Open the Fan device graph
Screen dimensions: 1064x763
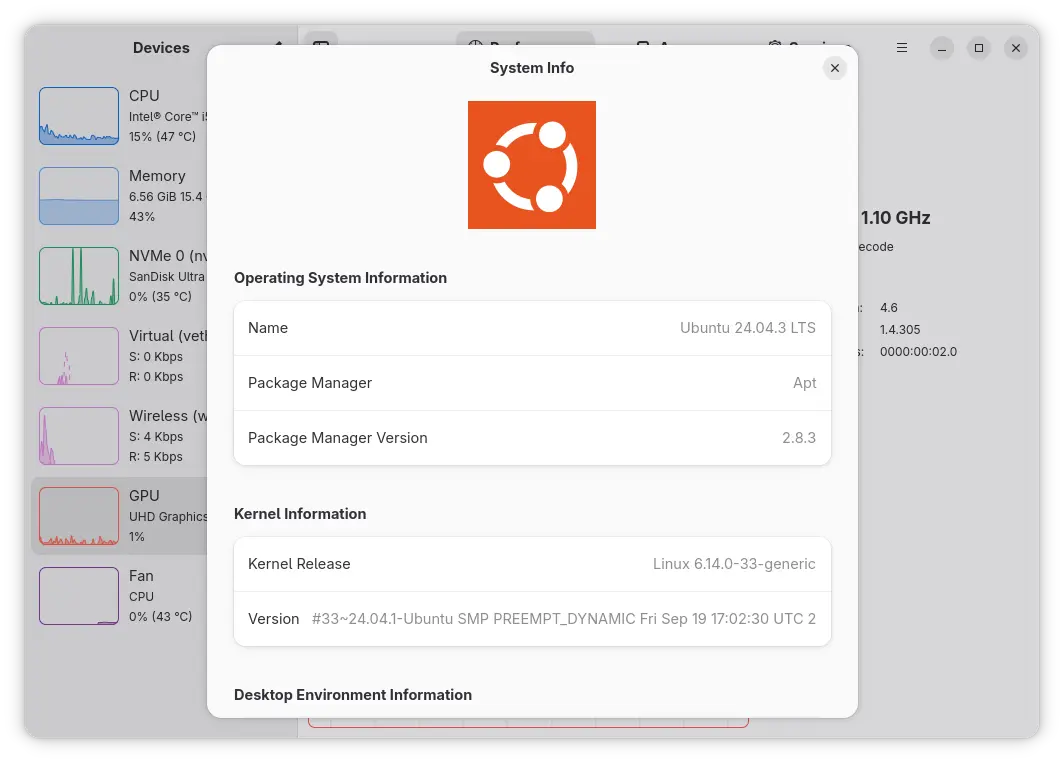(x=79, y=596)
